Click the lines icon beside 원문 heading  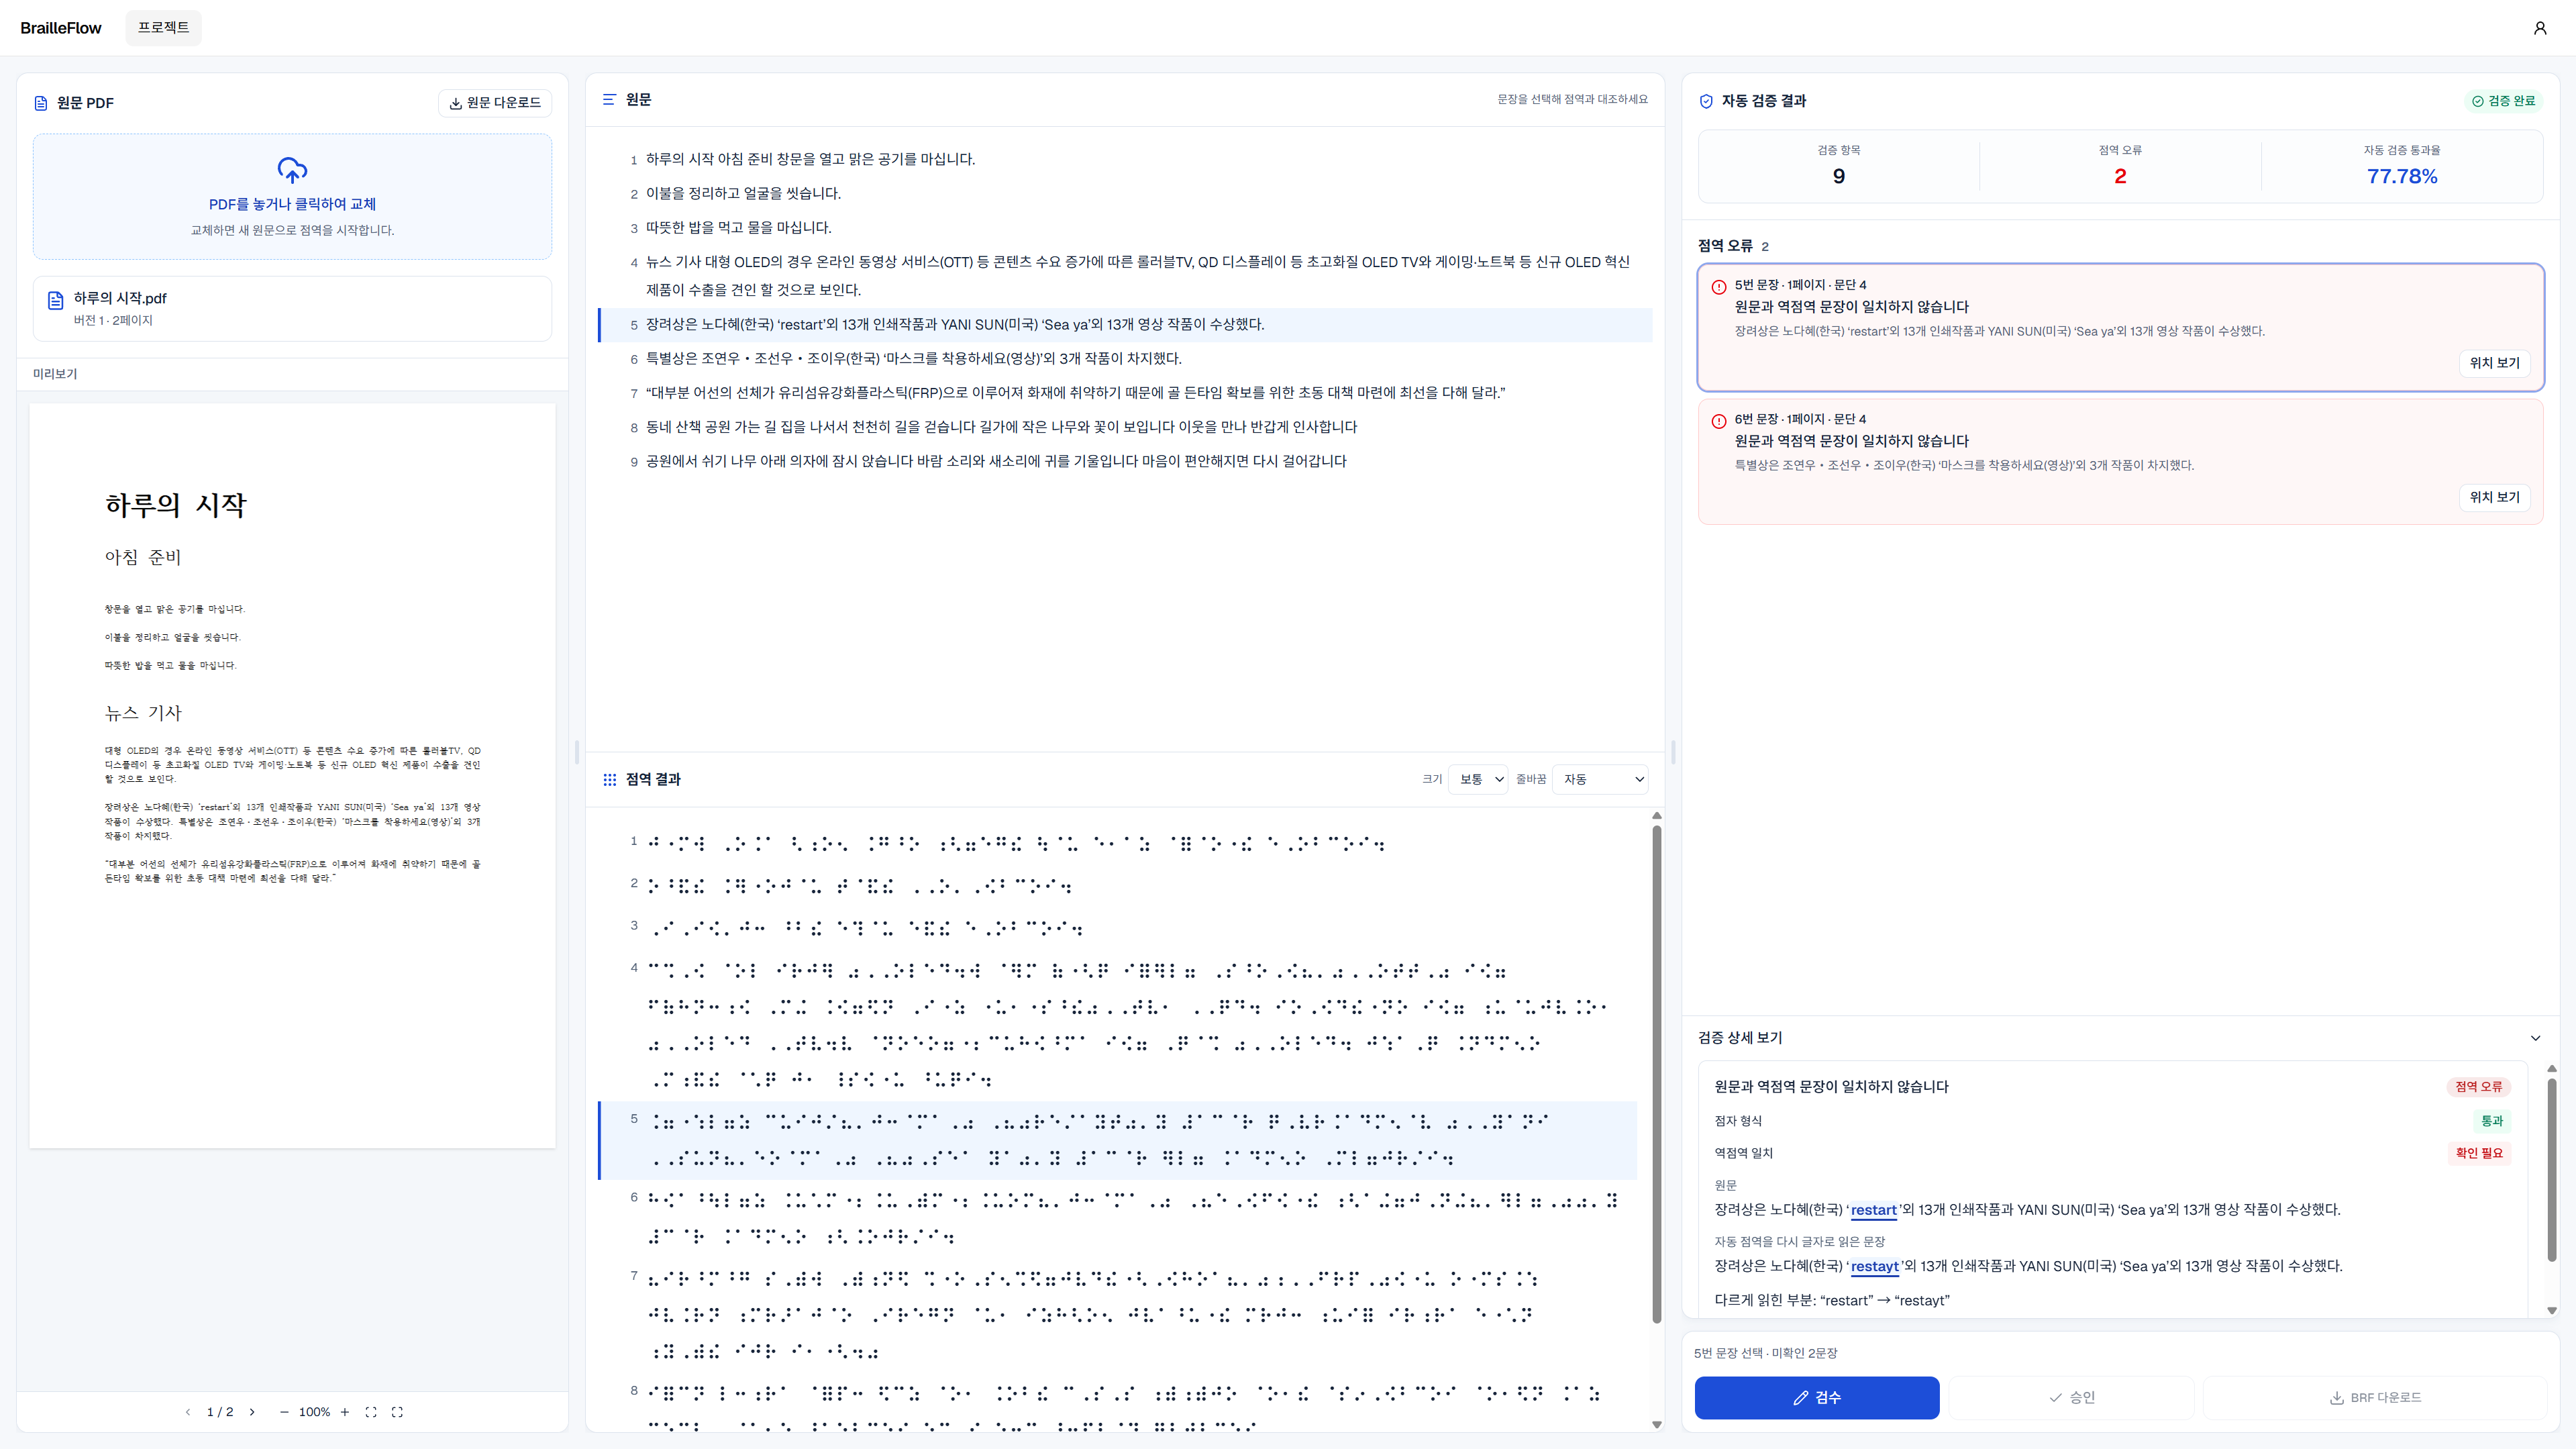click(x=609, y=100)
